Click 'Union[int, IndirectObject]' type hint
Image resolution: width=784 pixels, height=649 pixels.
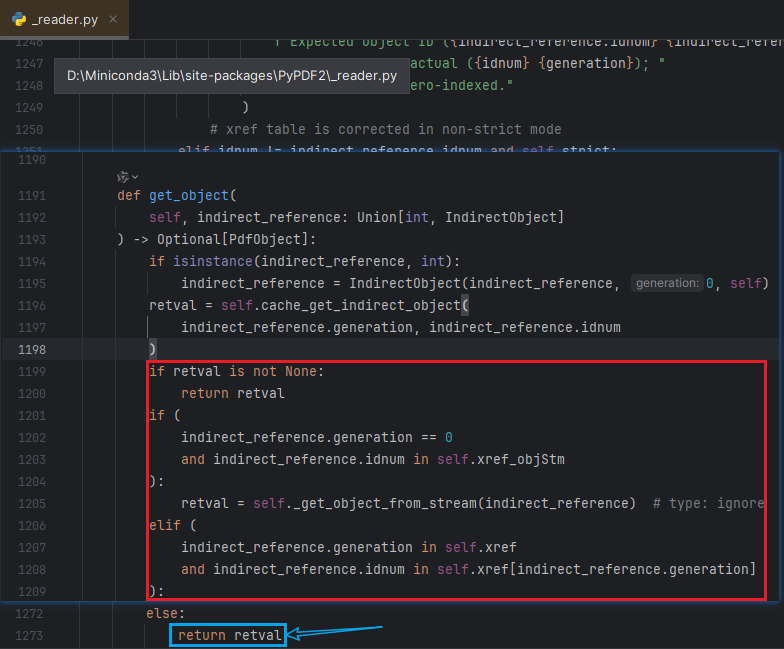pyautogui.click(x=460, y=218)
